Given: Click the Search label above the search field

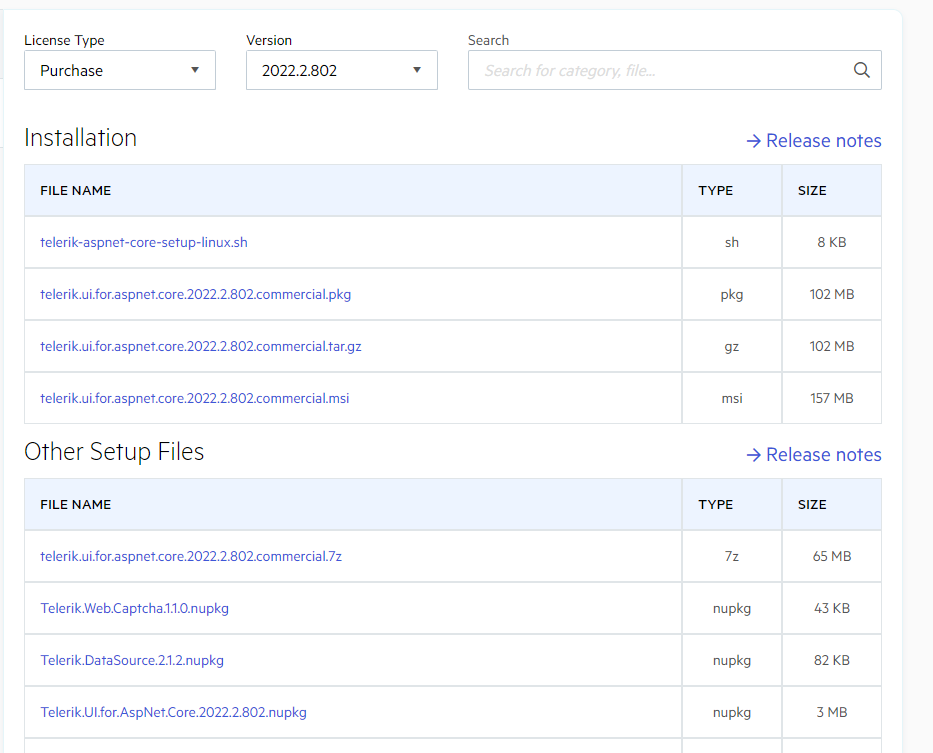Looking at the screenshot, I should point(489,40).
